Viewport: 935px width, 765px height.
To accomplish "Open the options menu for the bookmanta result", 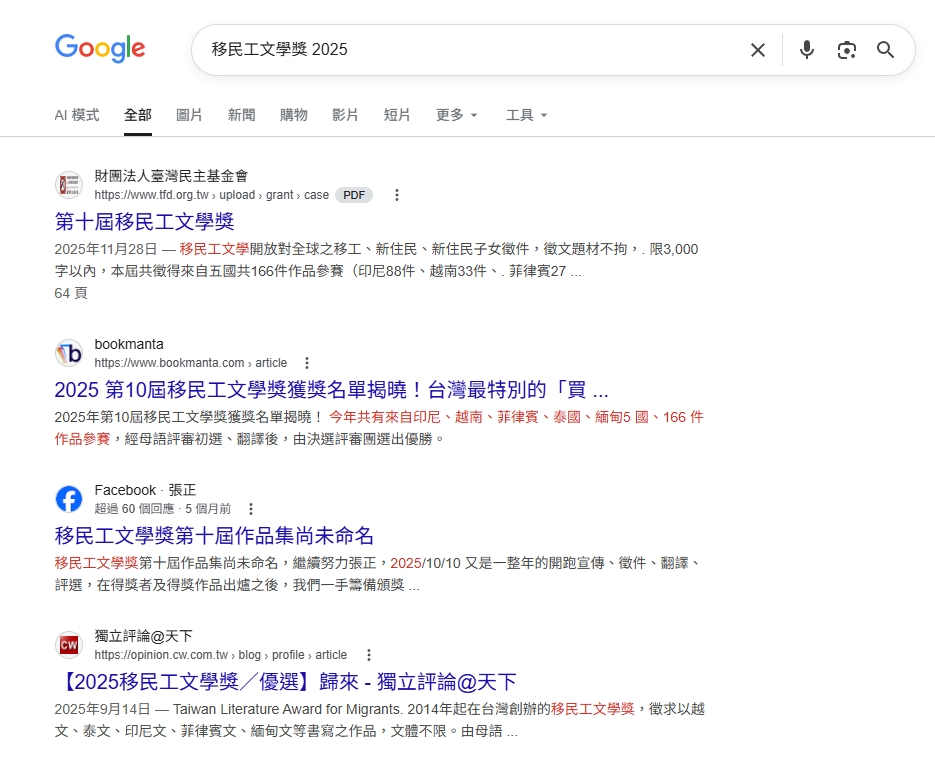I will click(306, 363).
